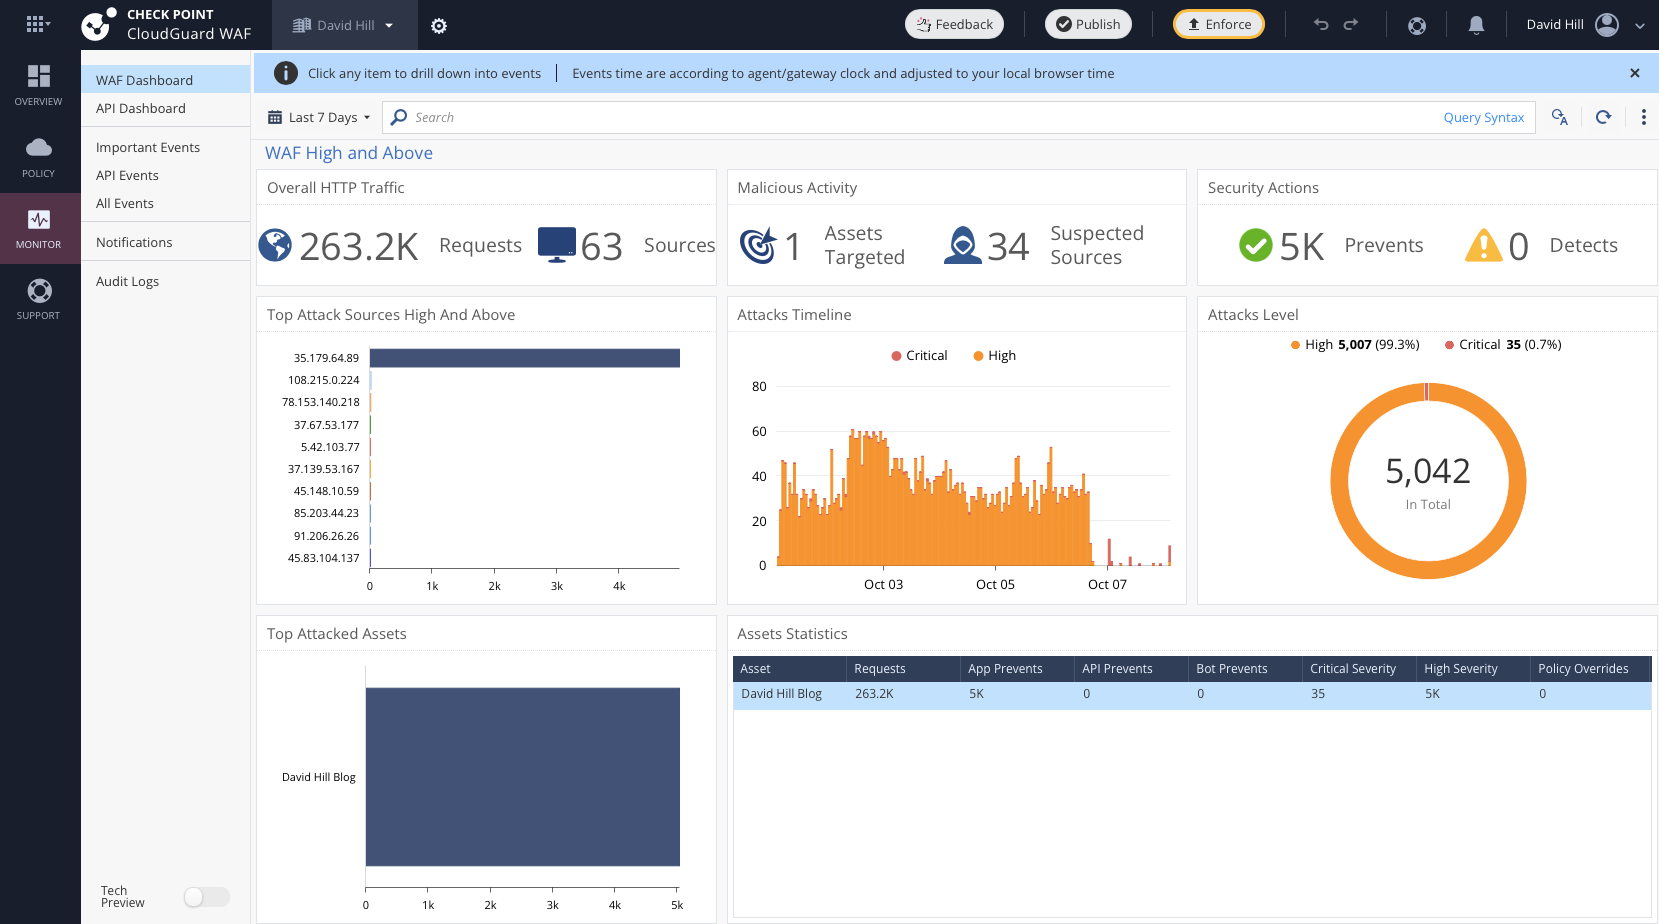Viewport: 1659px width, 924px height.
Task: Sort by the Requests column header
Action: tap(903, 669)
